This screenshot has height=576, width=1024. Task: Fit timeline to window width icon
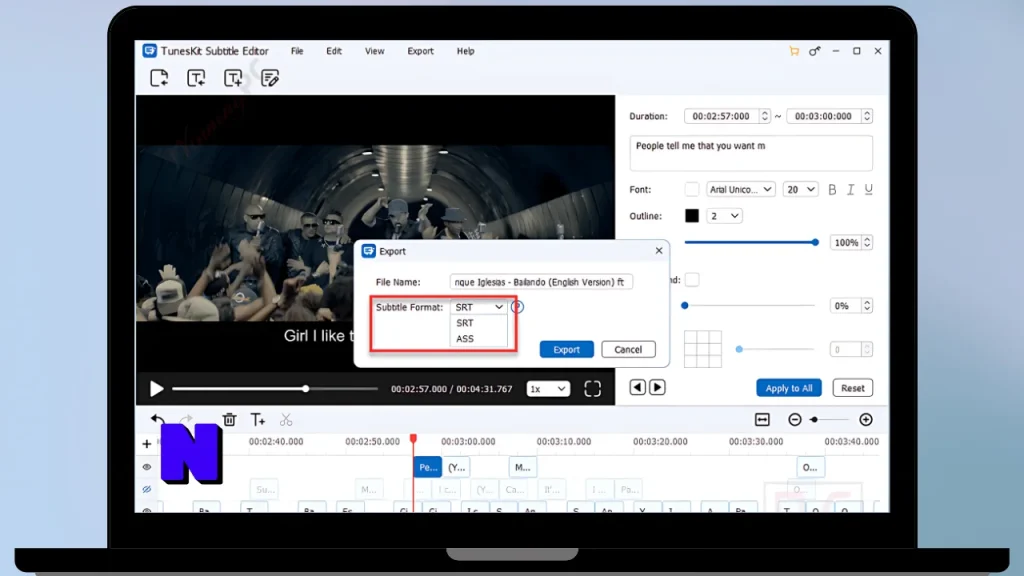click(762, 419)
